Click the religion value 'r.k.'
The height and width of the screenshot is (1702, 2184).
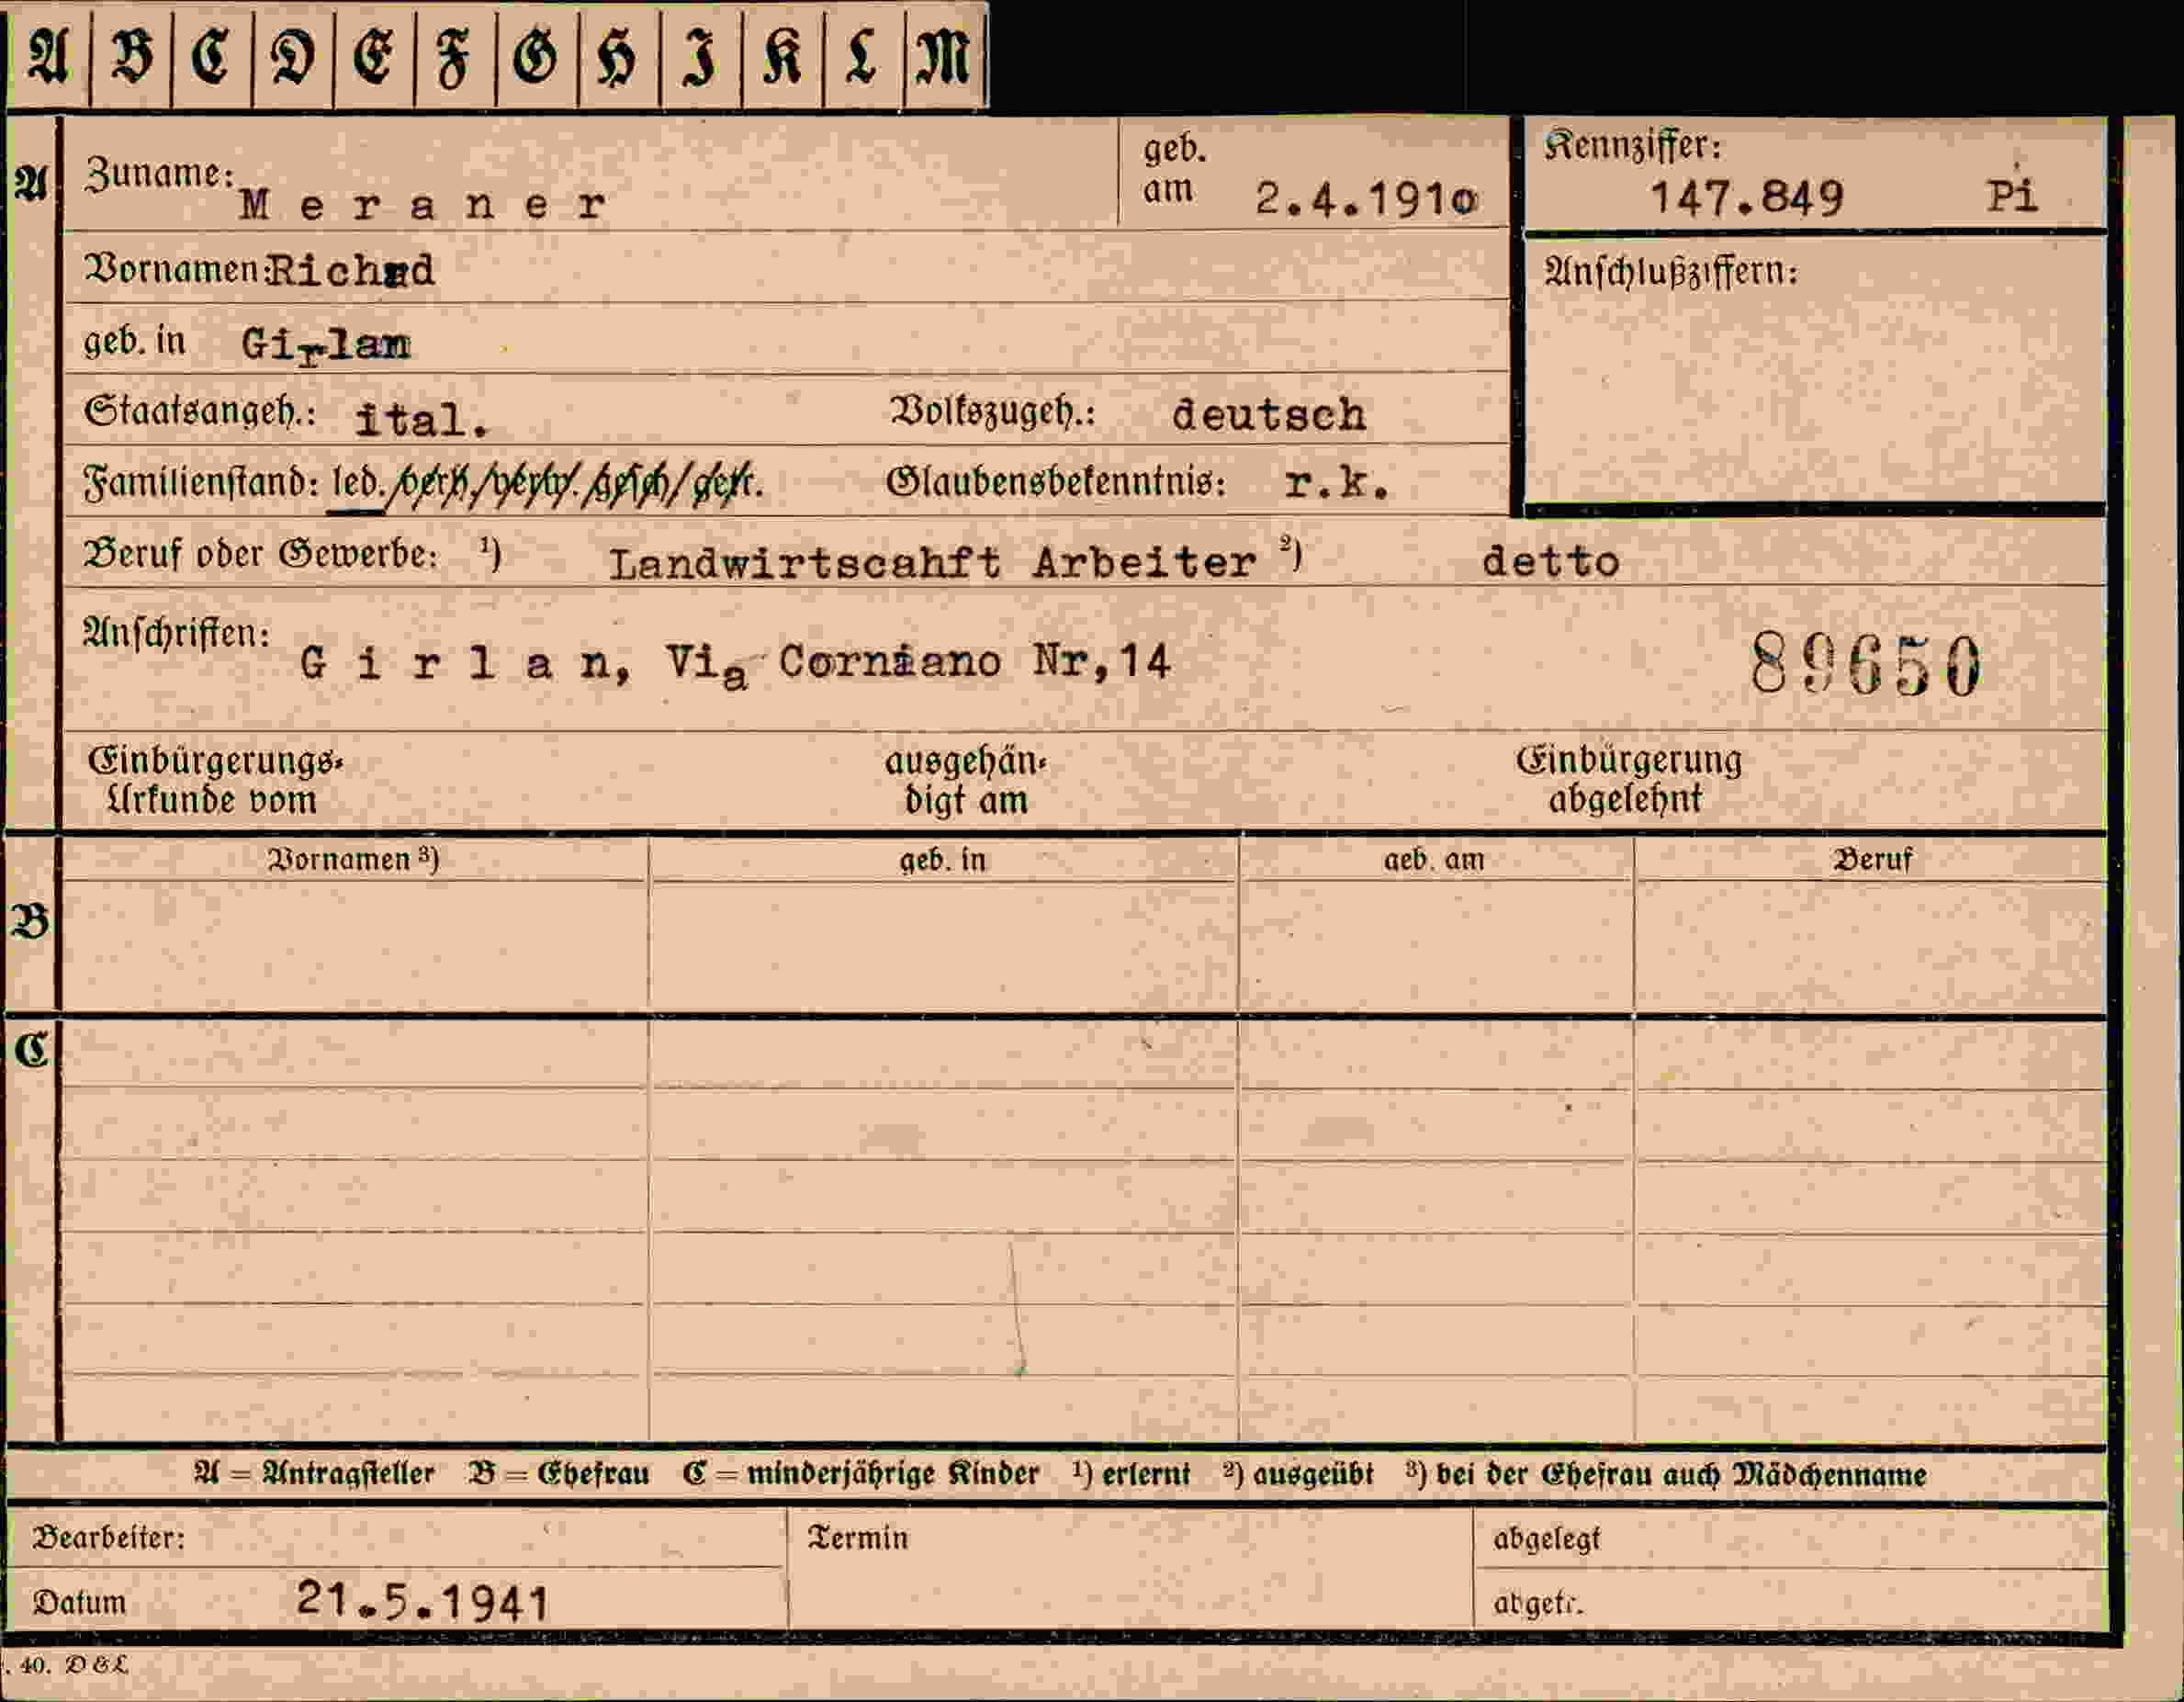pos(1337,483)
